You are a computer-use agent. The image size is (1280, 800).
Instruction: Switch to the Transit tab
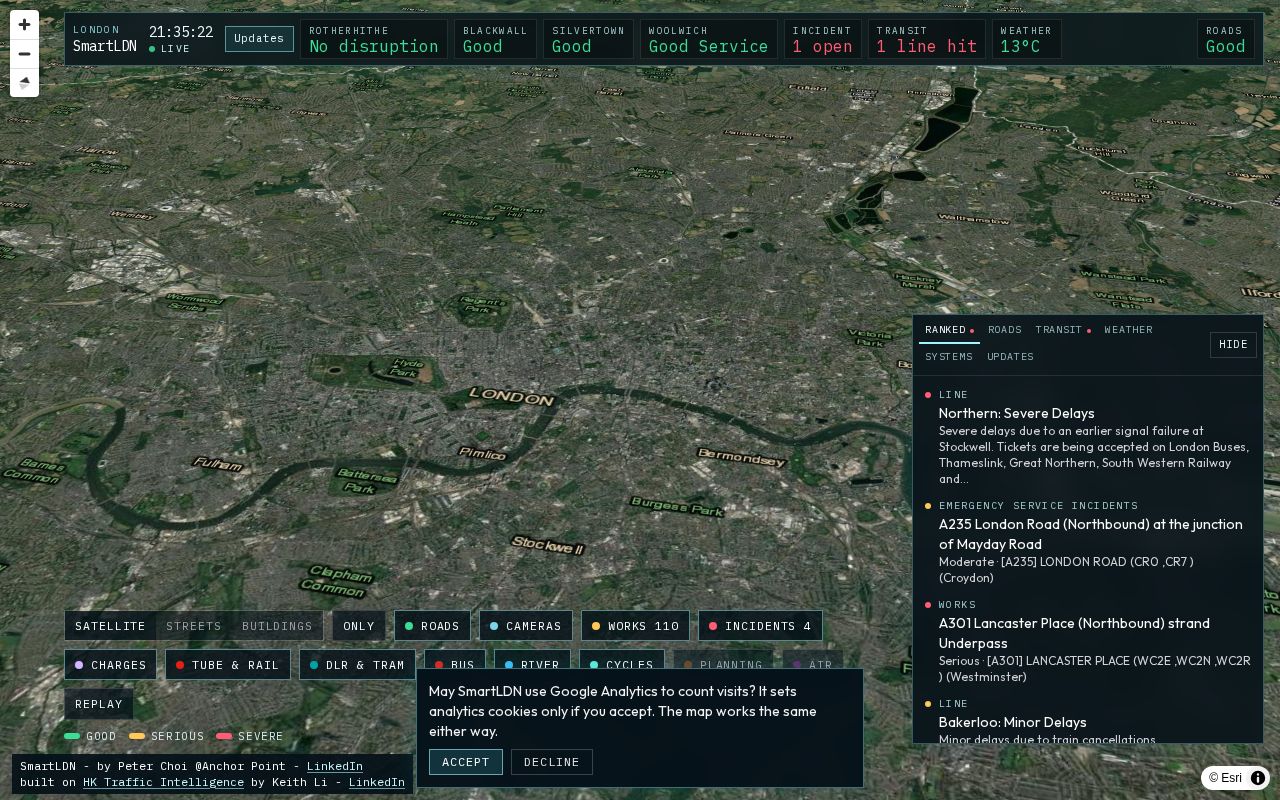(x=1062, y=330)
